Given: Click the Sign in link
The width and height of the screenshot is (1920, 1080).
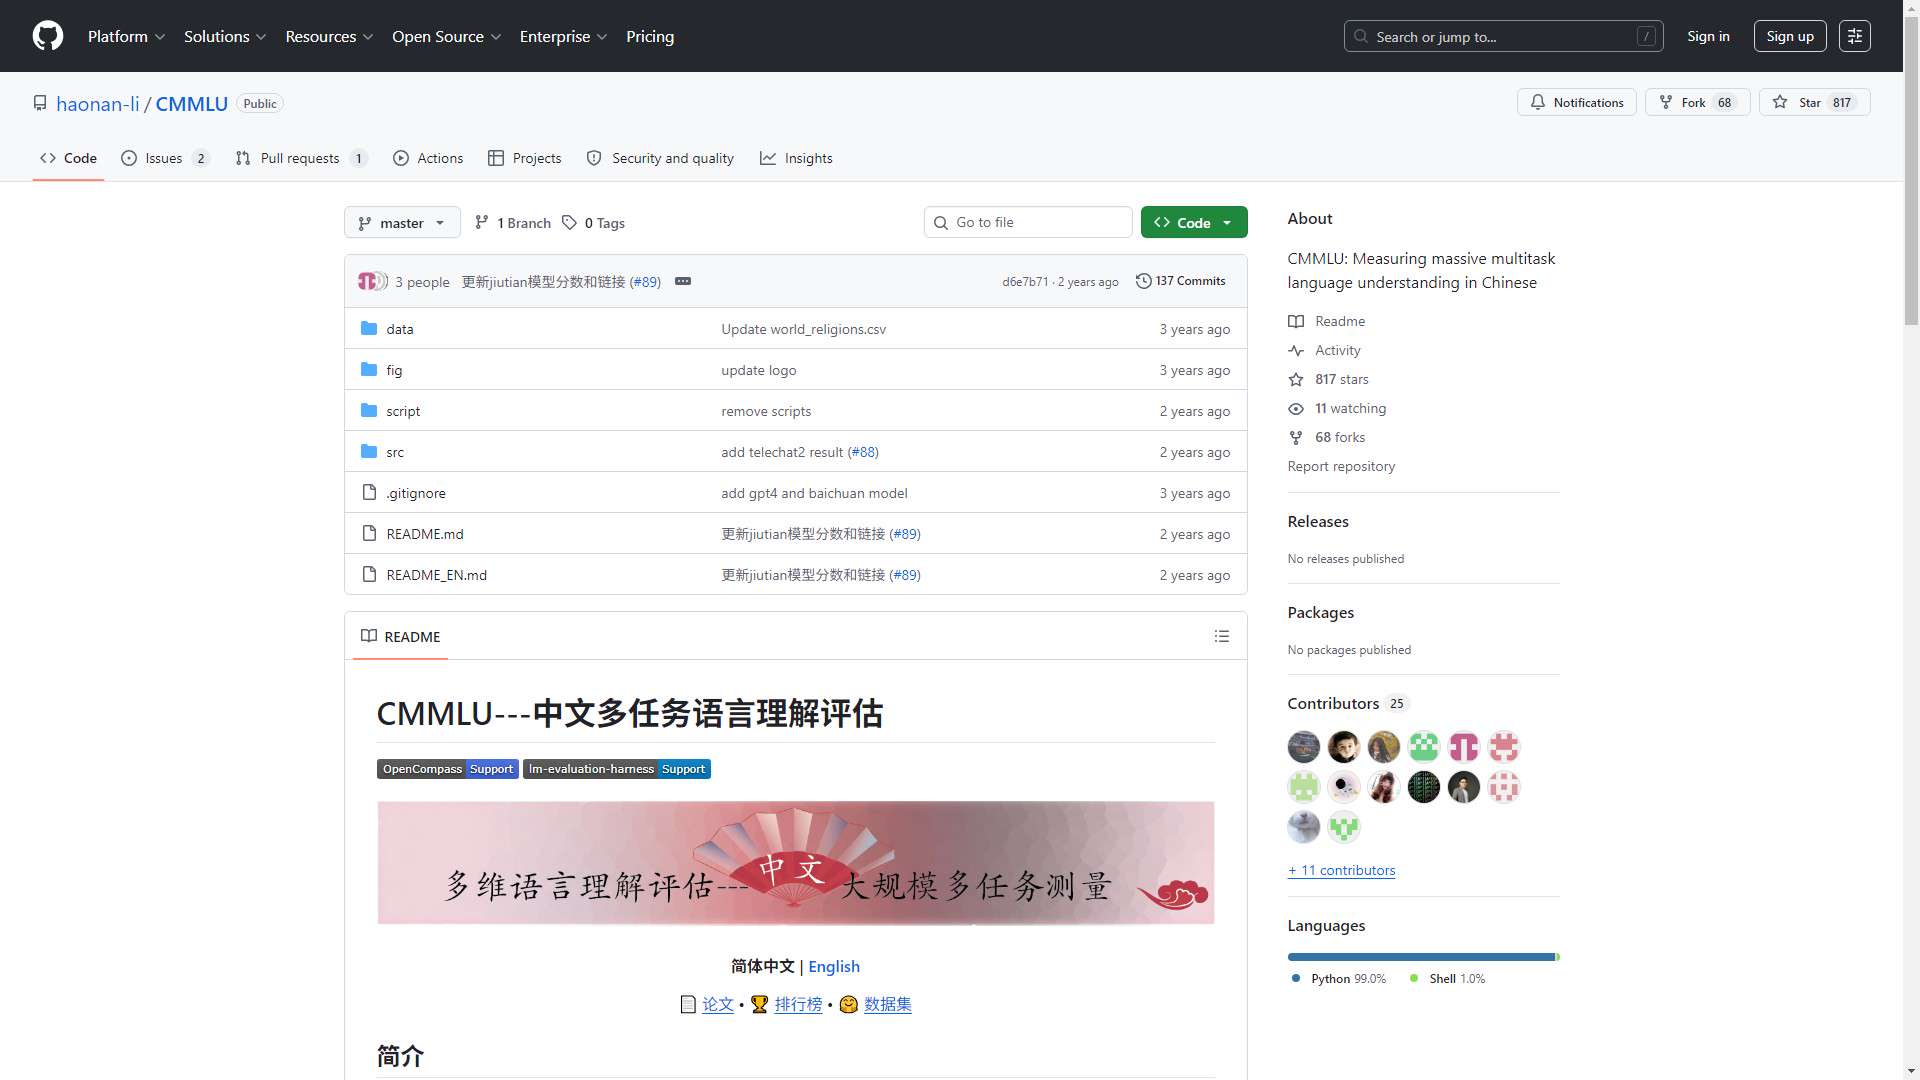Looking at the screenshot, I should pos(1708,36).
